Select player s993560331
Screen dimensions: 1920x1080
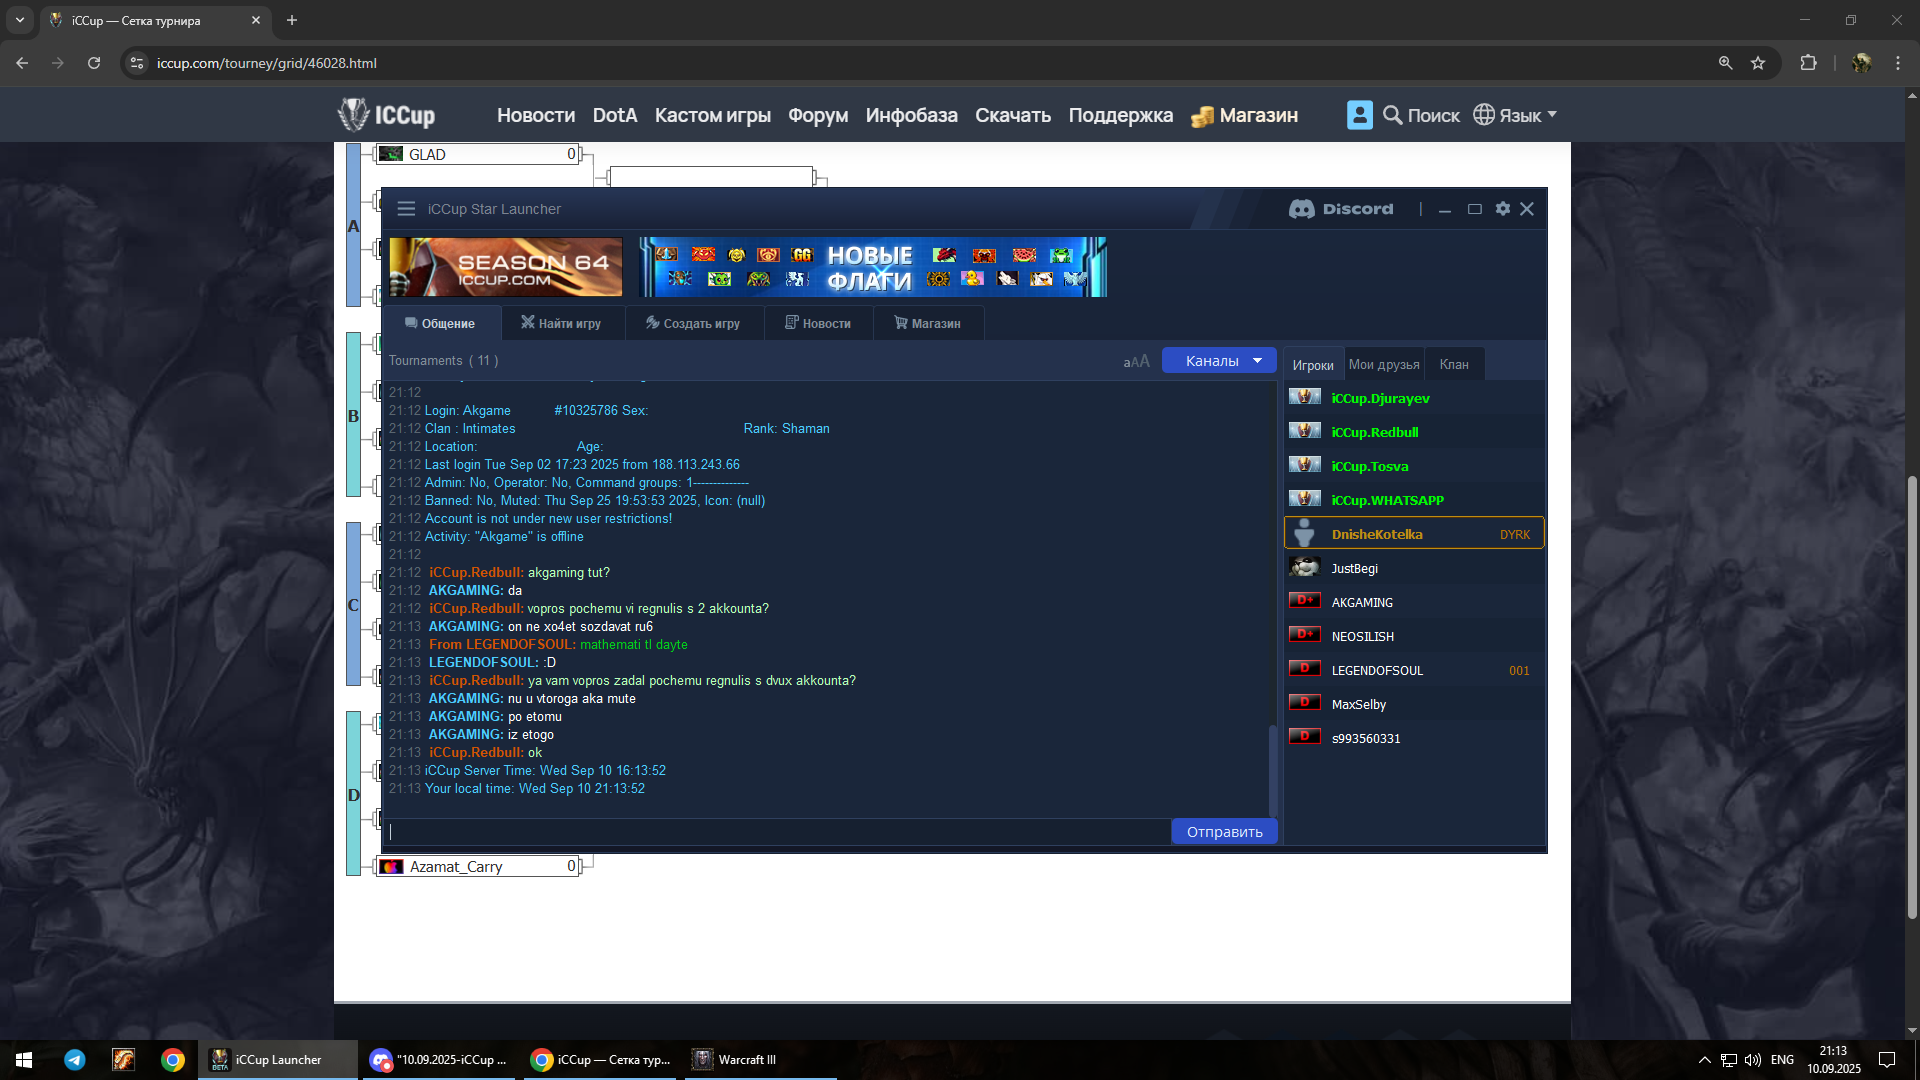click(x=1414, y=738)
